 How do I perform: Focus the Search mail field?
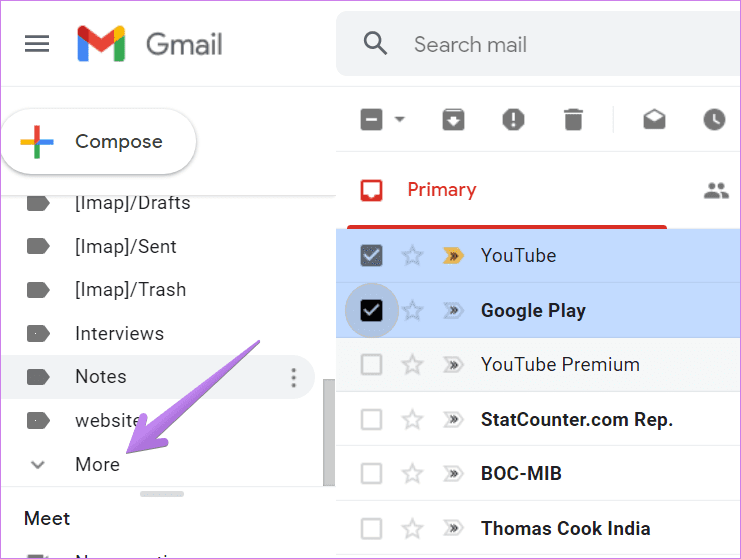point(539,44)
